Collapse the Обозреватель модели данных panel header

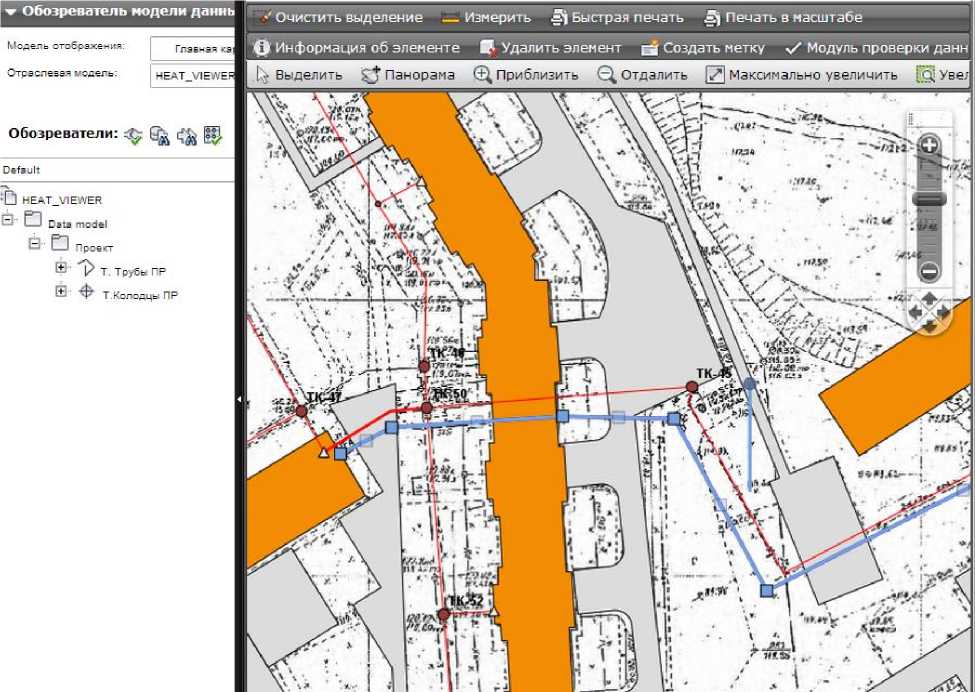coord(12,13)
